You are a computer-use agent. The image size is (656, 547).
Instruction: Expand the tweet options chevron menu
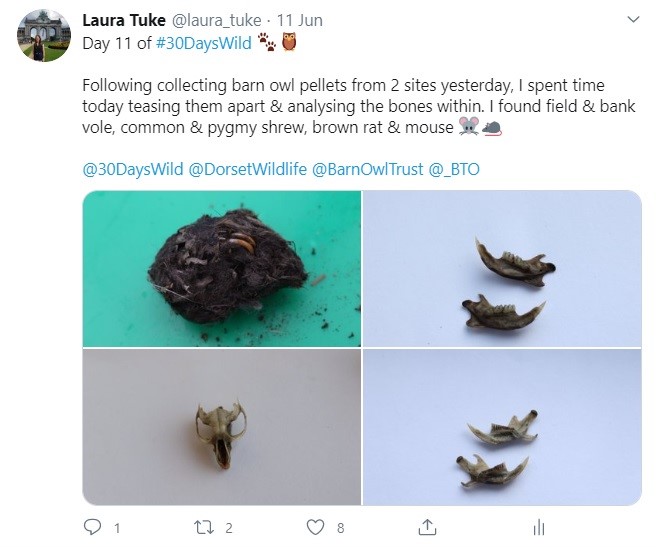click(632, 19)
